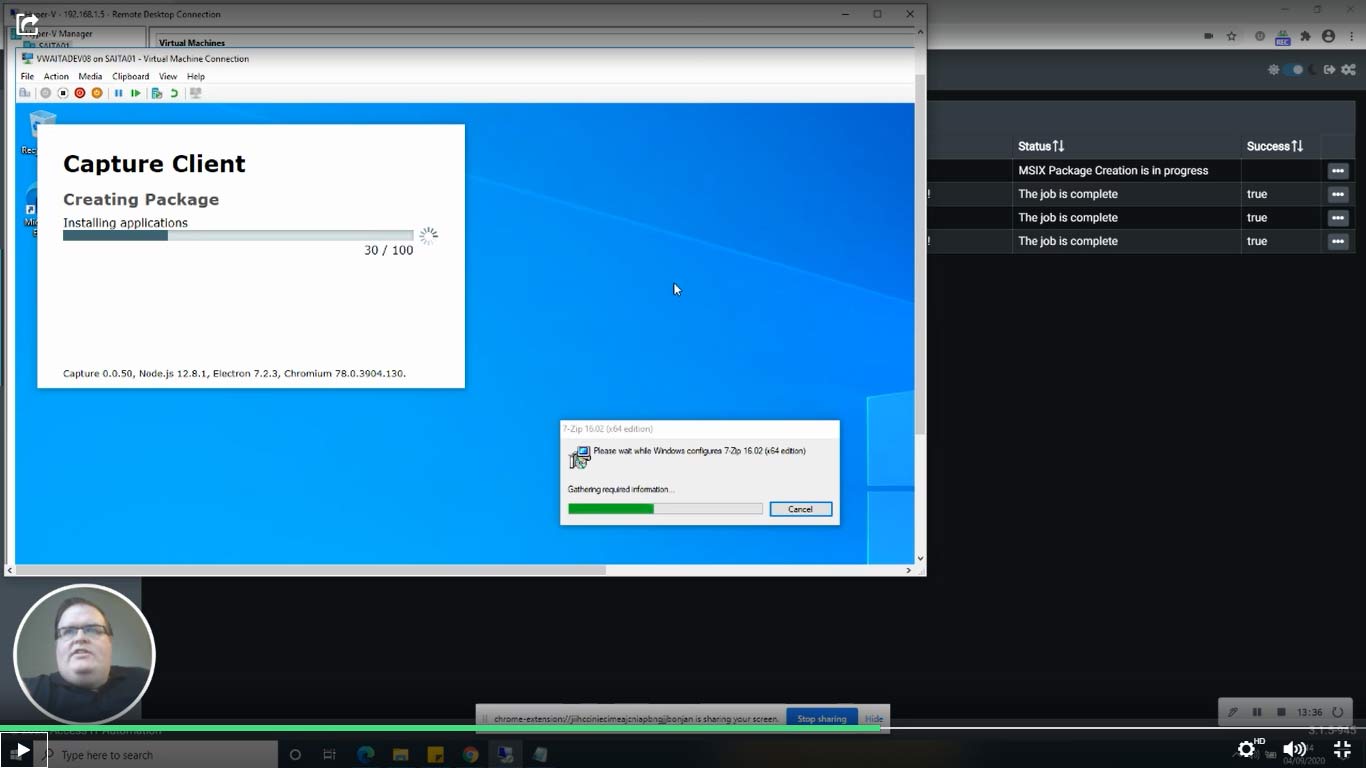This screenshot has width=1366, height=768.
Task: Click the logout icon in web app header
Action: click(1329, 70)
